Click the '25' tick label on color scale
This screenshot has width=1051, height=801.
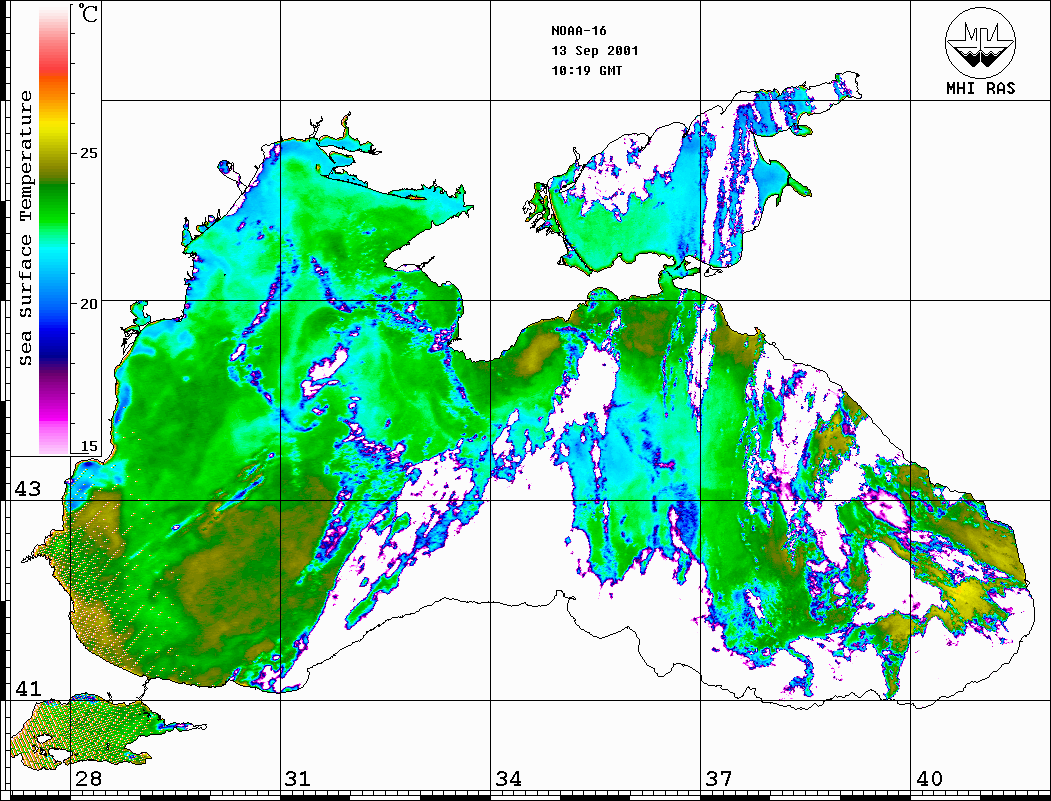click(88, 153)
